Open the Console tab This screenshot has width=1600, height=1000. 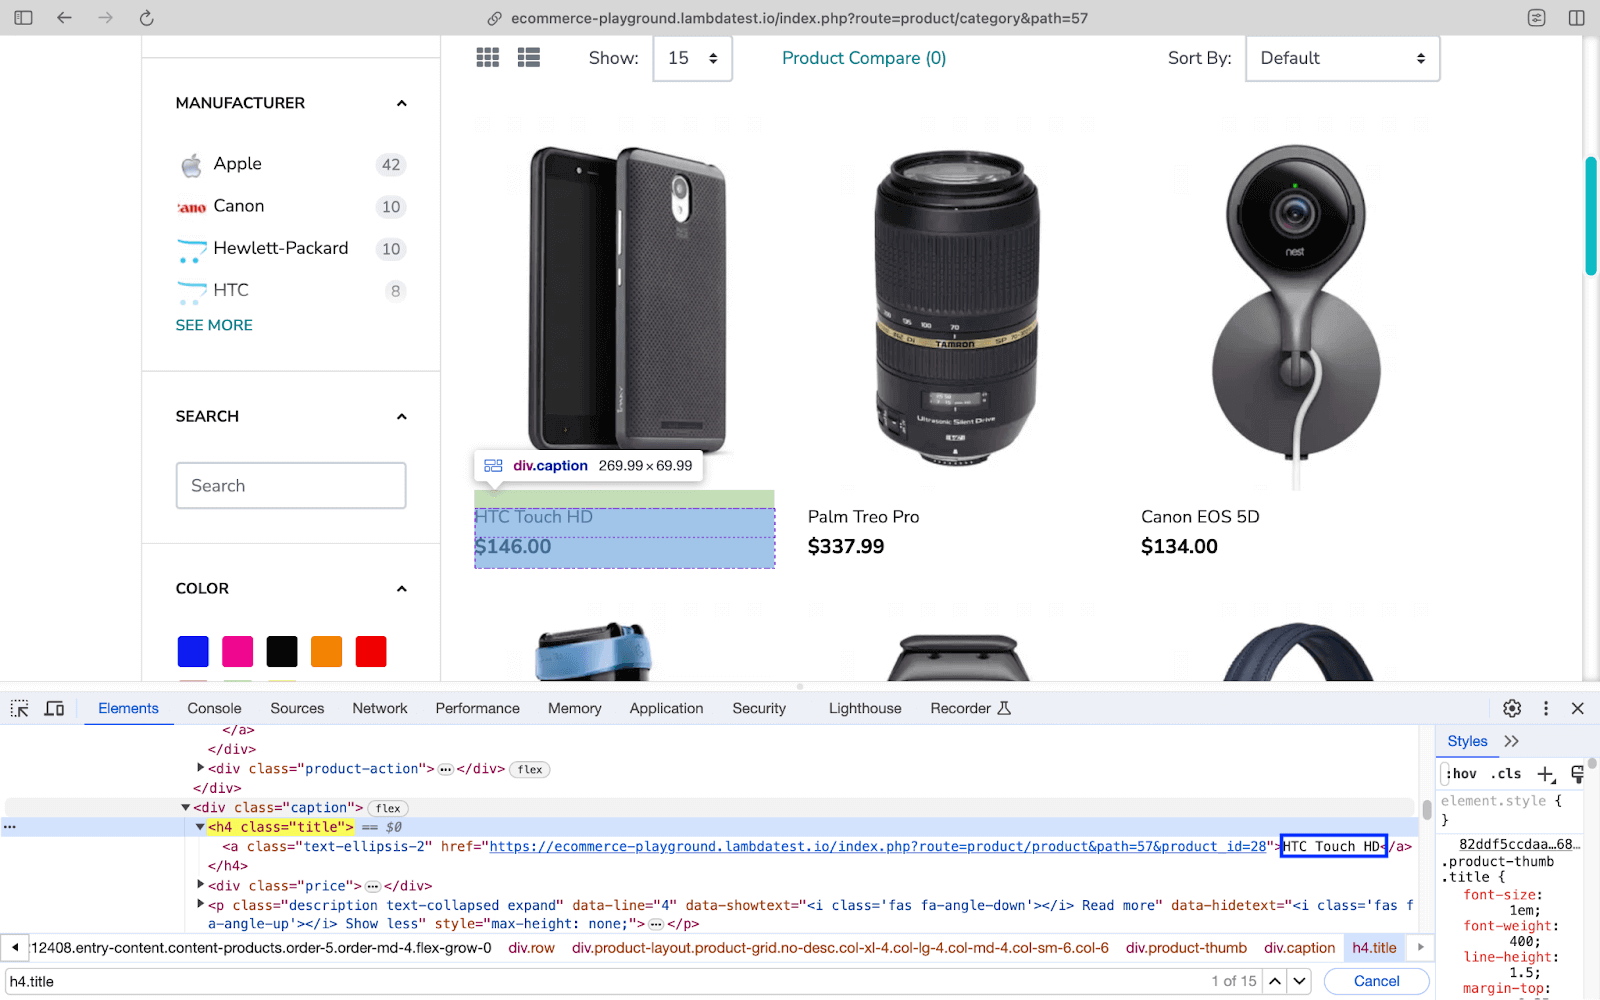pos(214,708)
